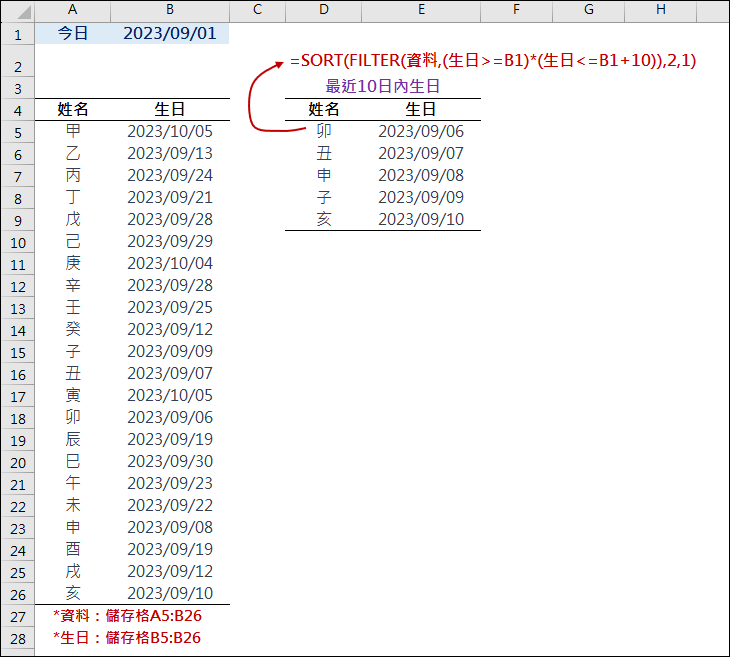Viewport: 730px width, 657px height.
Task: Click birthday 2023/09/25 for 壬
Action: (x=170, y=307)
